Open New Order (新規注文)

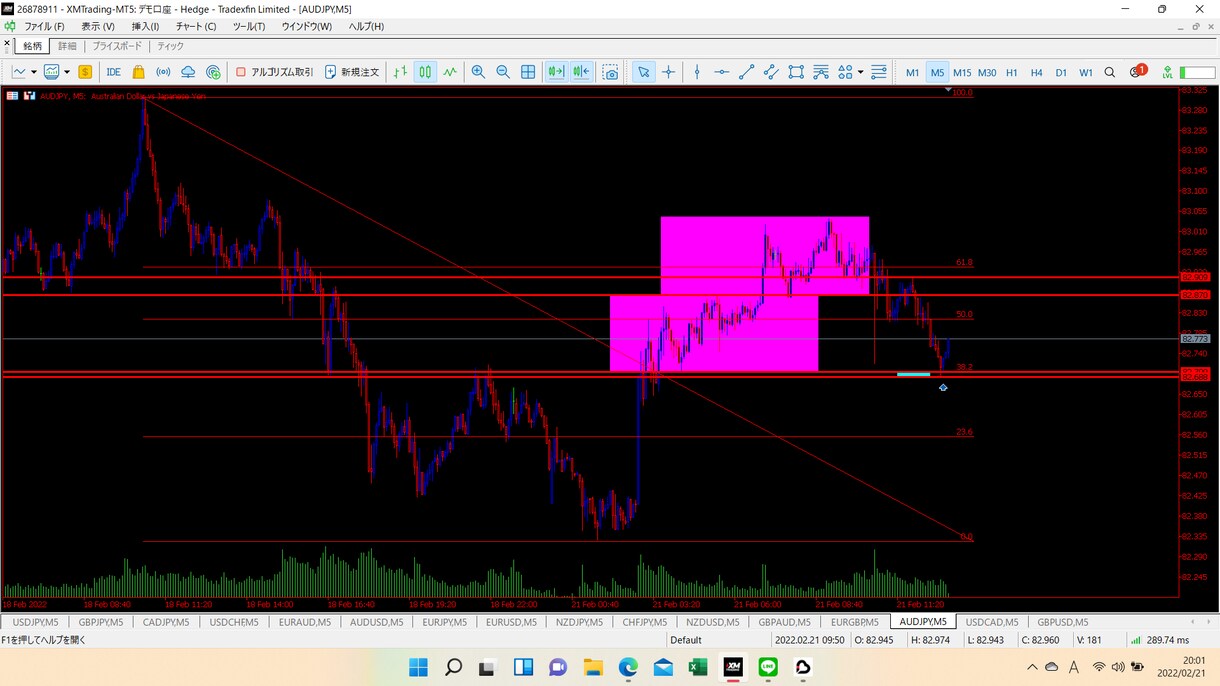point(352,72)
